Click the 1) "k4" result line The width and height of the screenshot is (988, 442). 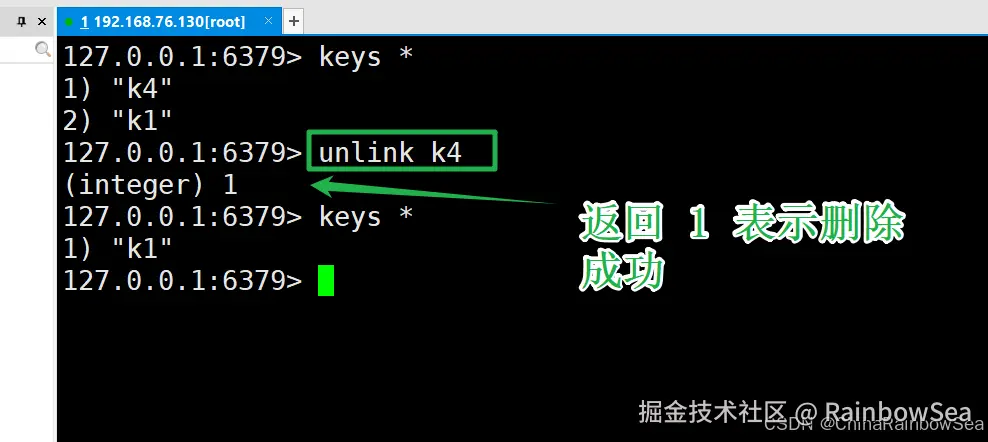click(118, 89)
